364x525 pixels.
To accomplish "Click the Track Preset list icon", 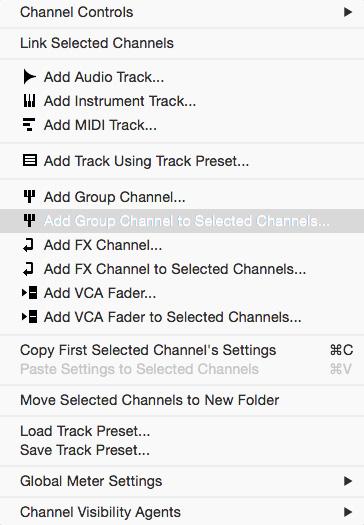I will click(29, 160).
